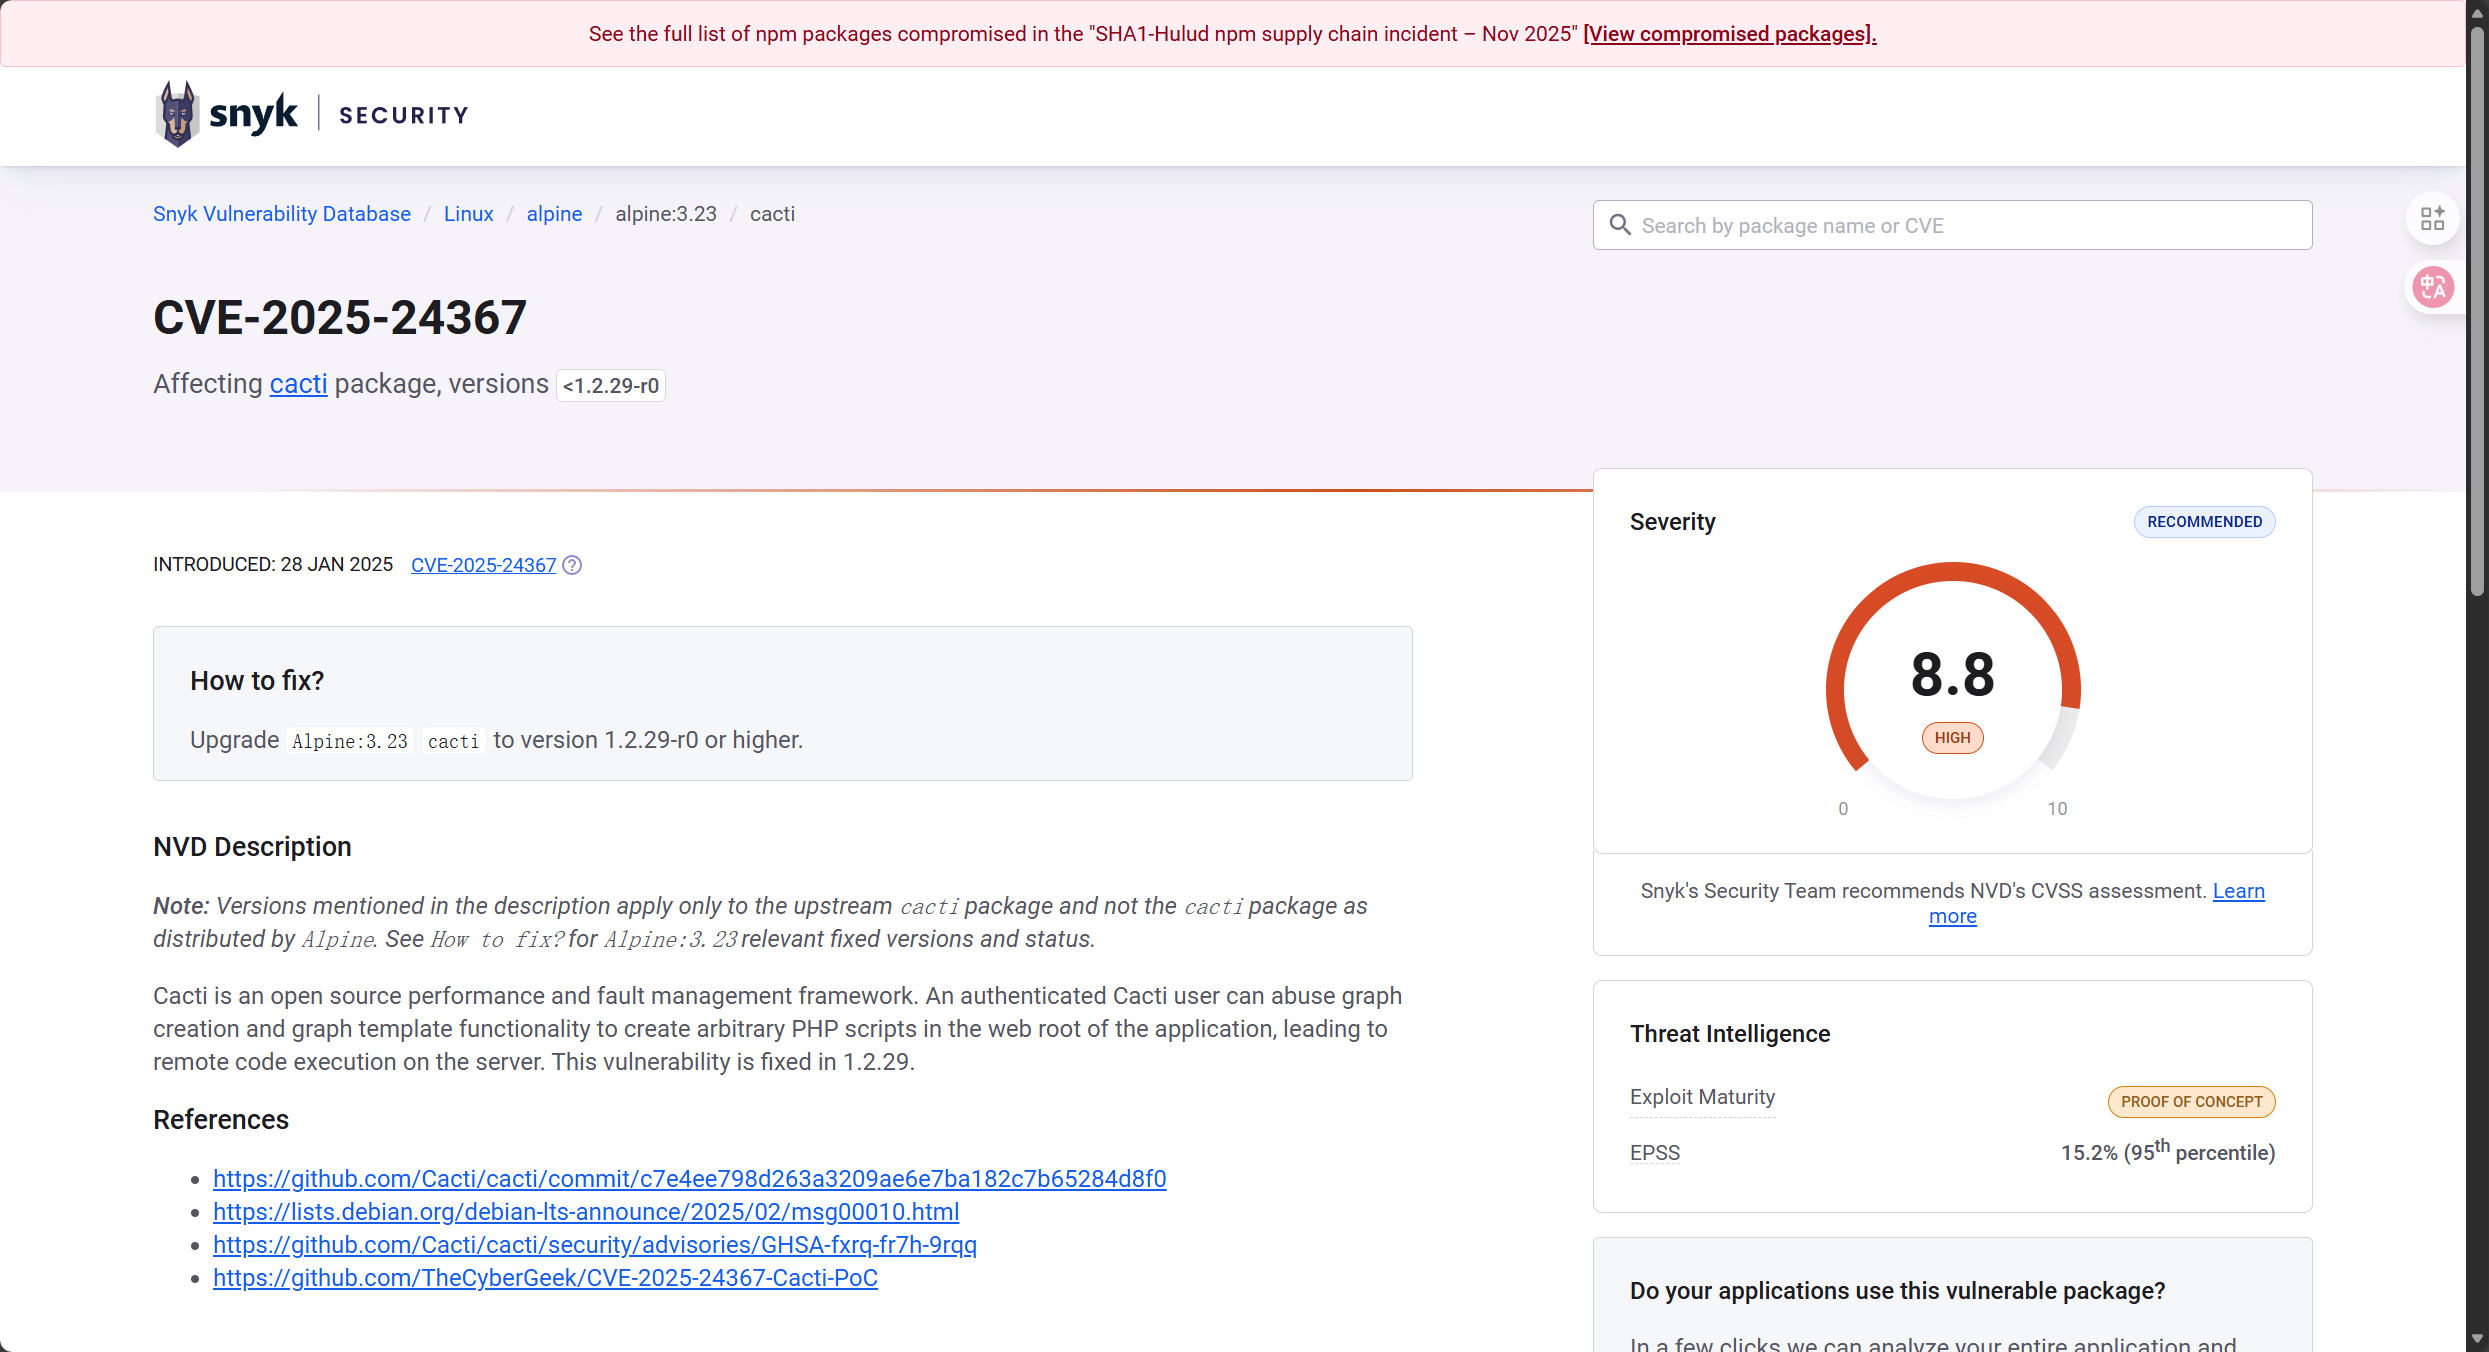Viewport: 2489px width, 1352px height.
Task: Go to Linux breadcrumb link
Action: (468, 214)
